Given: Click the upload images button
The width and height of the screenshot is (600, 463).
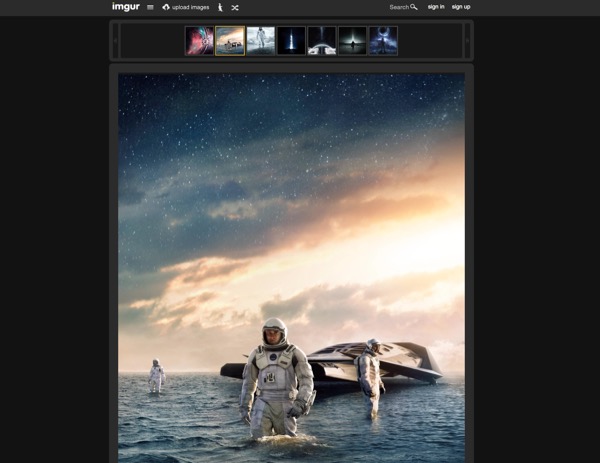Looking at the screenshot, I should pos(186,7).
